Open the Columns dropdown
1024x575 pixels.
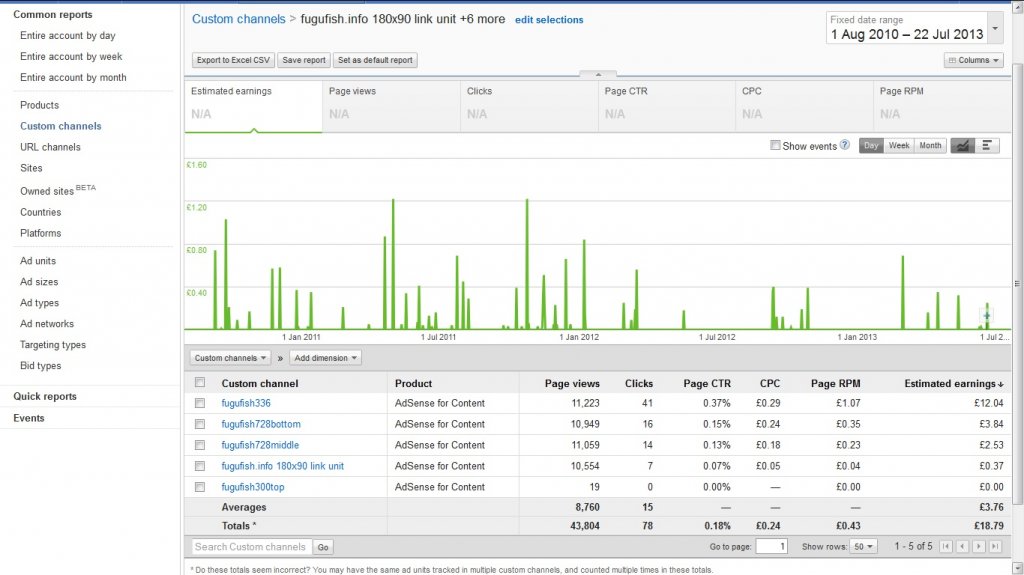pos(973,60)
